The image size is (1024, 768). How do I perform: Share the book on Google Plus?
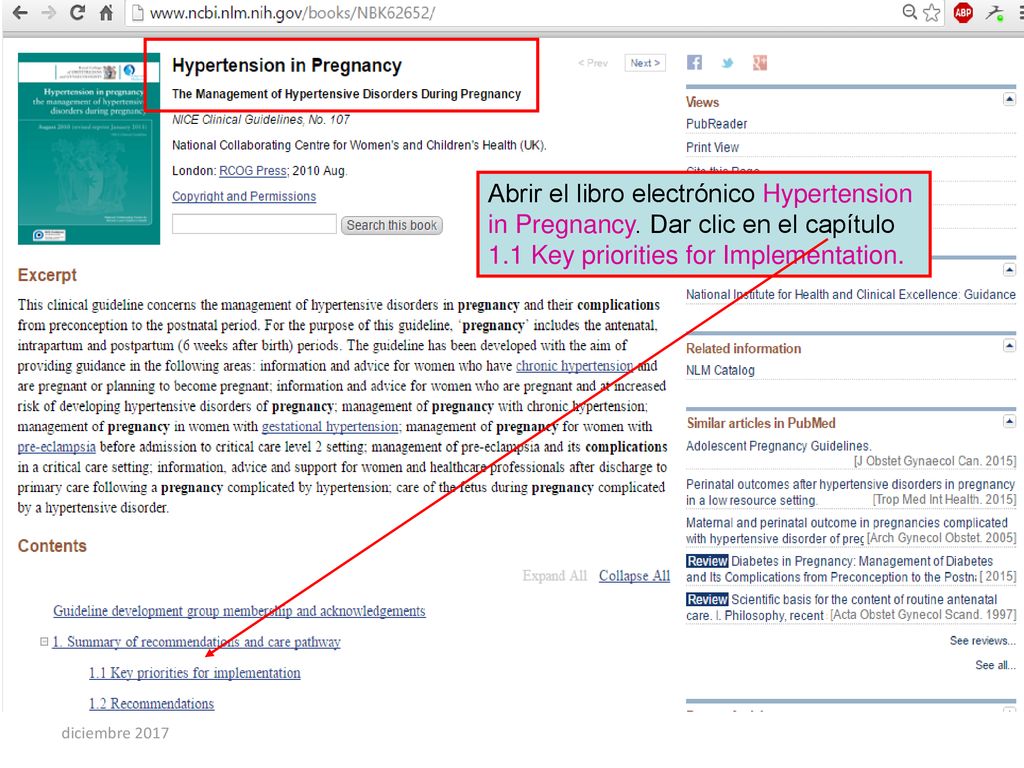760,63
